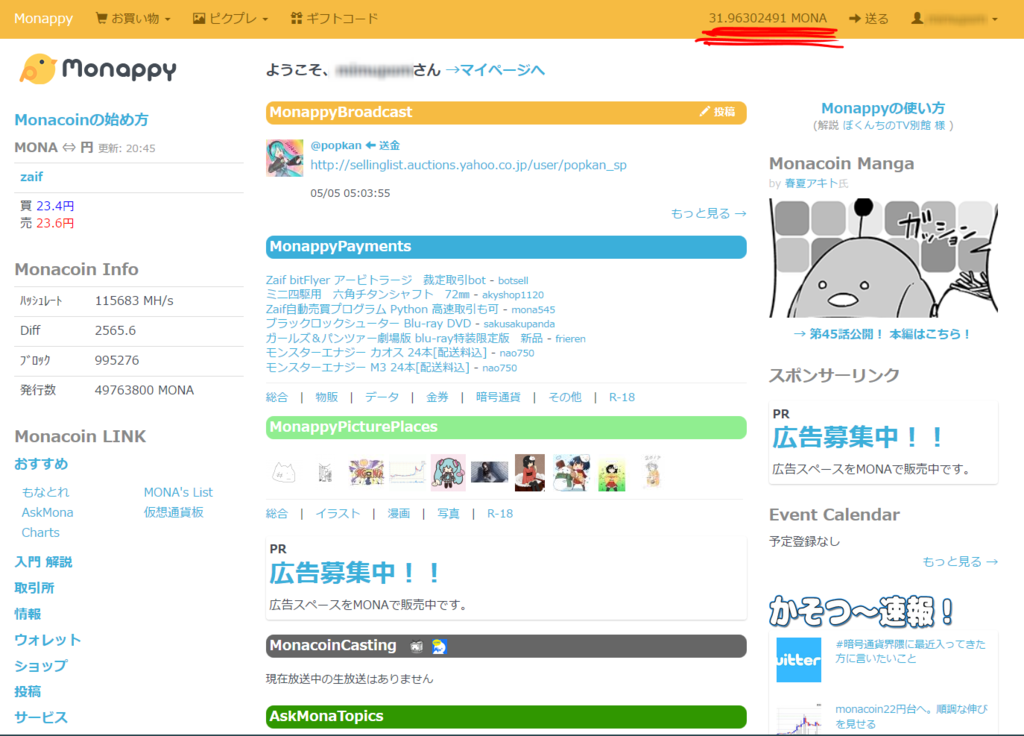
Task: Go to マイページへ link
Action: click(495, 70)
